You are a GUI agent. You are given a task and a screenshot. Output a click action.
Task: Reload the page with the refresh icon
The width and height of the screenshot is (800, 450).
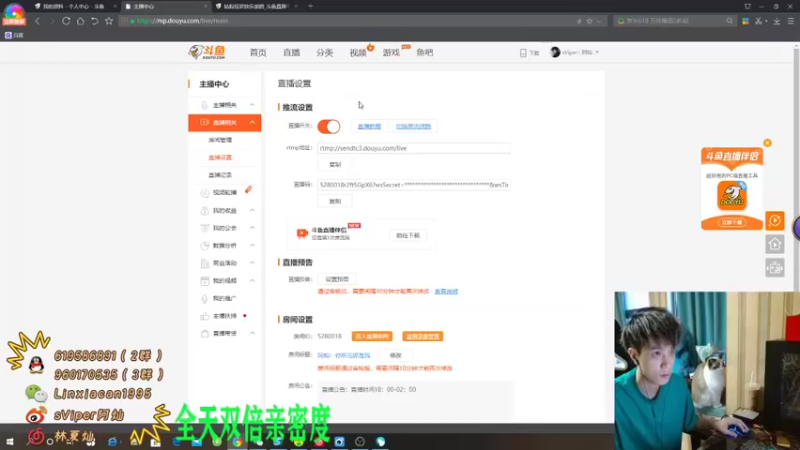(x=66, y=21)
